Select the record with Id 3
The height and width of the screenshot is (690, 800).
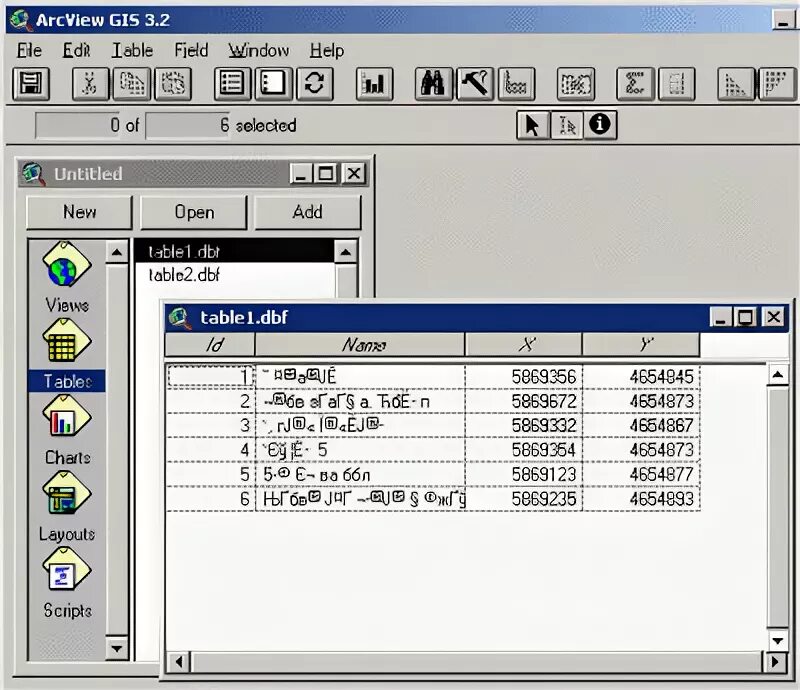coord(433,426)
